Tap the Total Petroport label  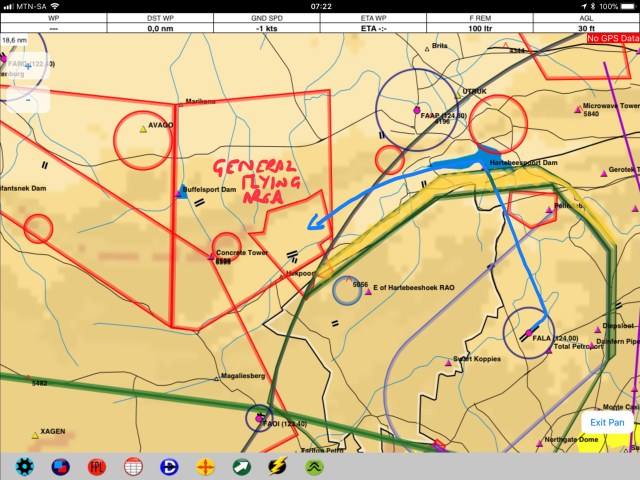tap(578, 346)
